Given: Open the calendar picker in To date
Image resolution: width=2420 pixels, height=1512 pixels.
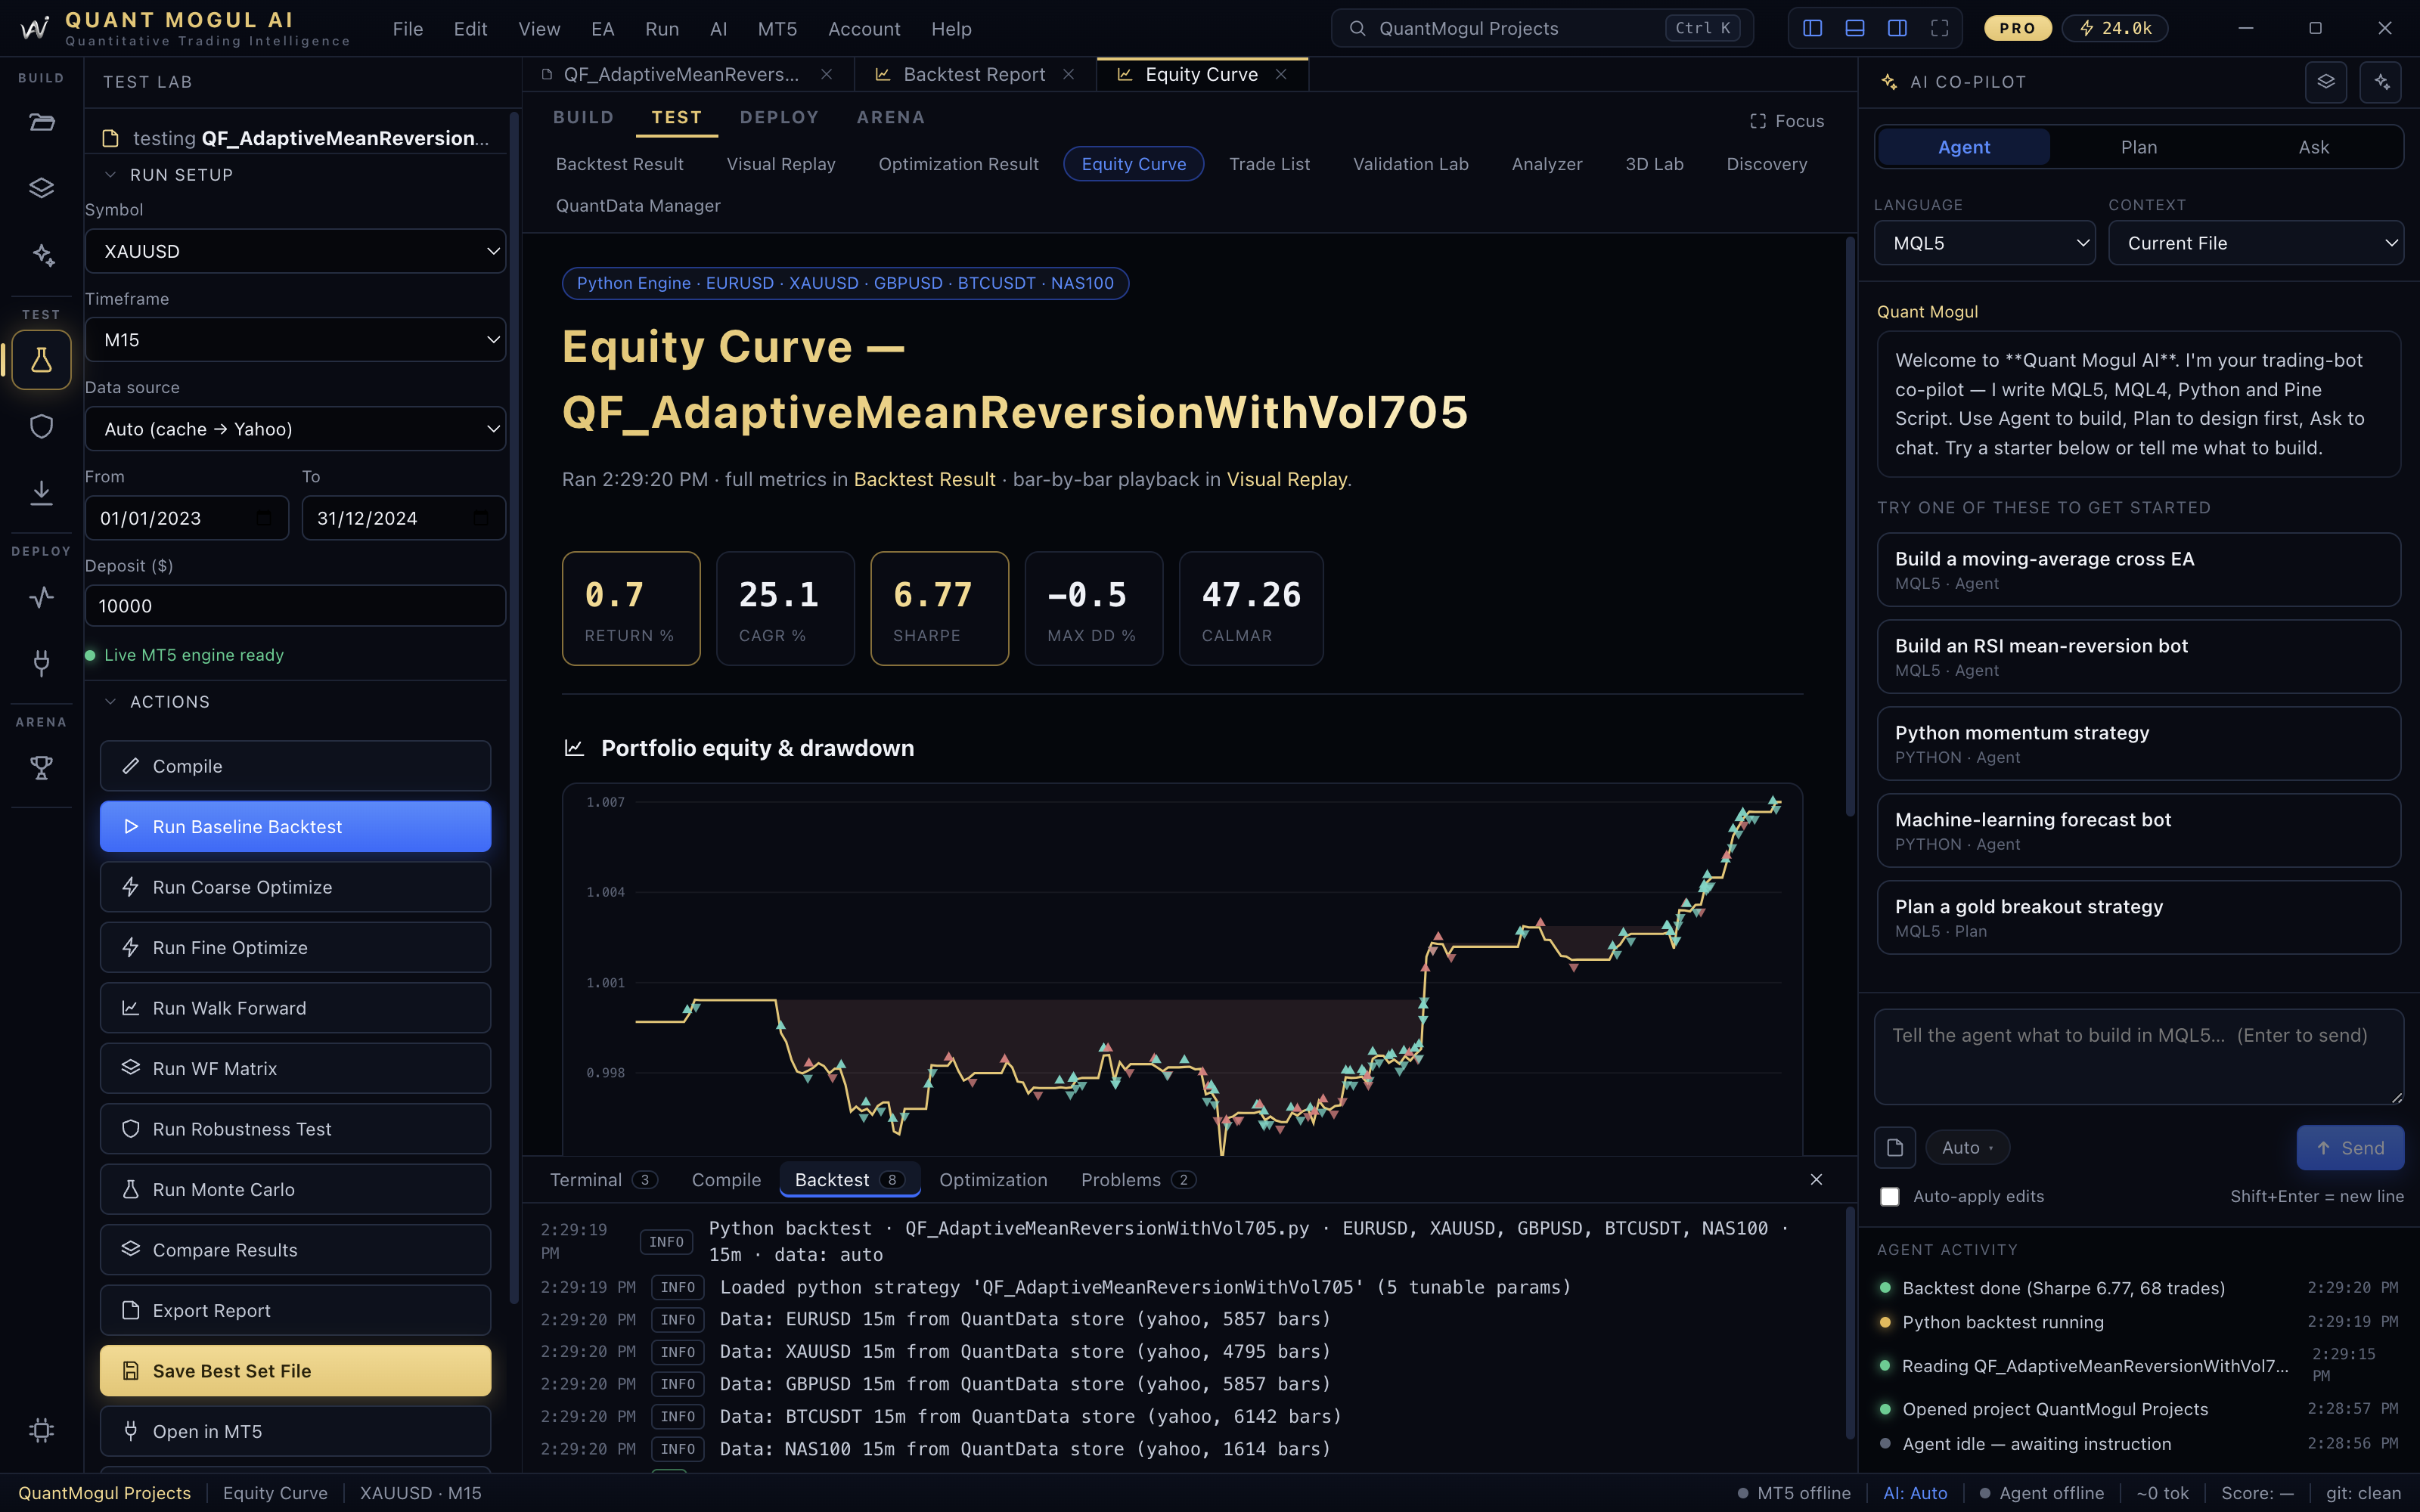Looking at the screenshot, I should 481,518.
